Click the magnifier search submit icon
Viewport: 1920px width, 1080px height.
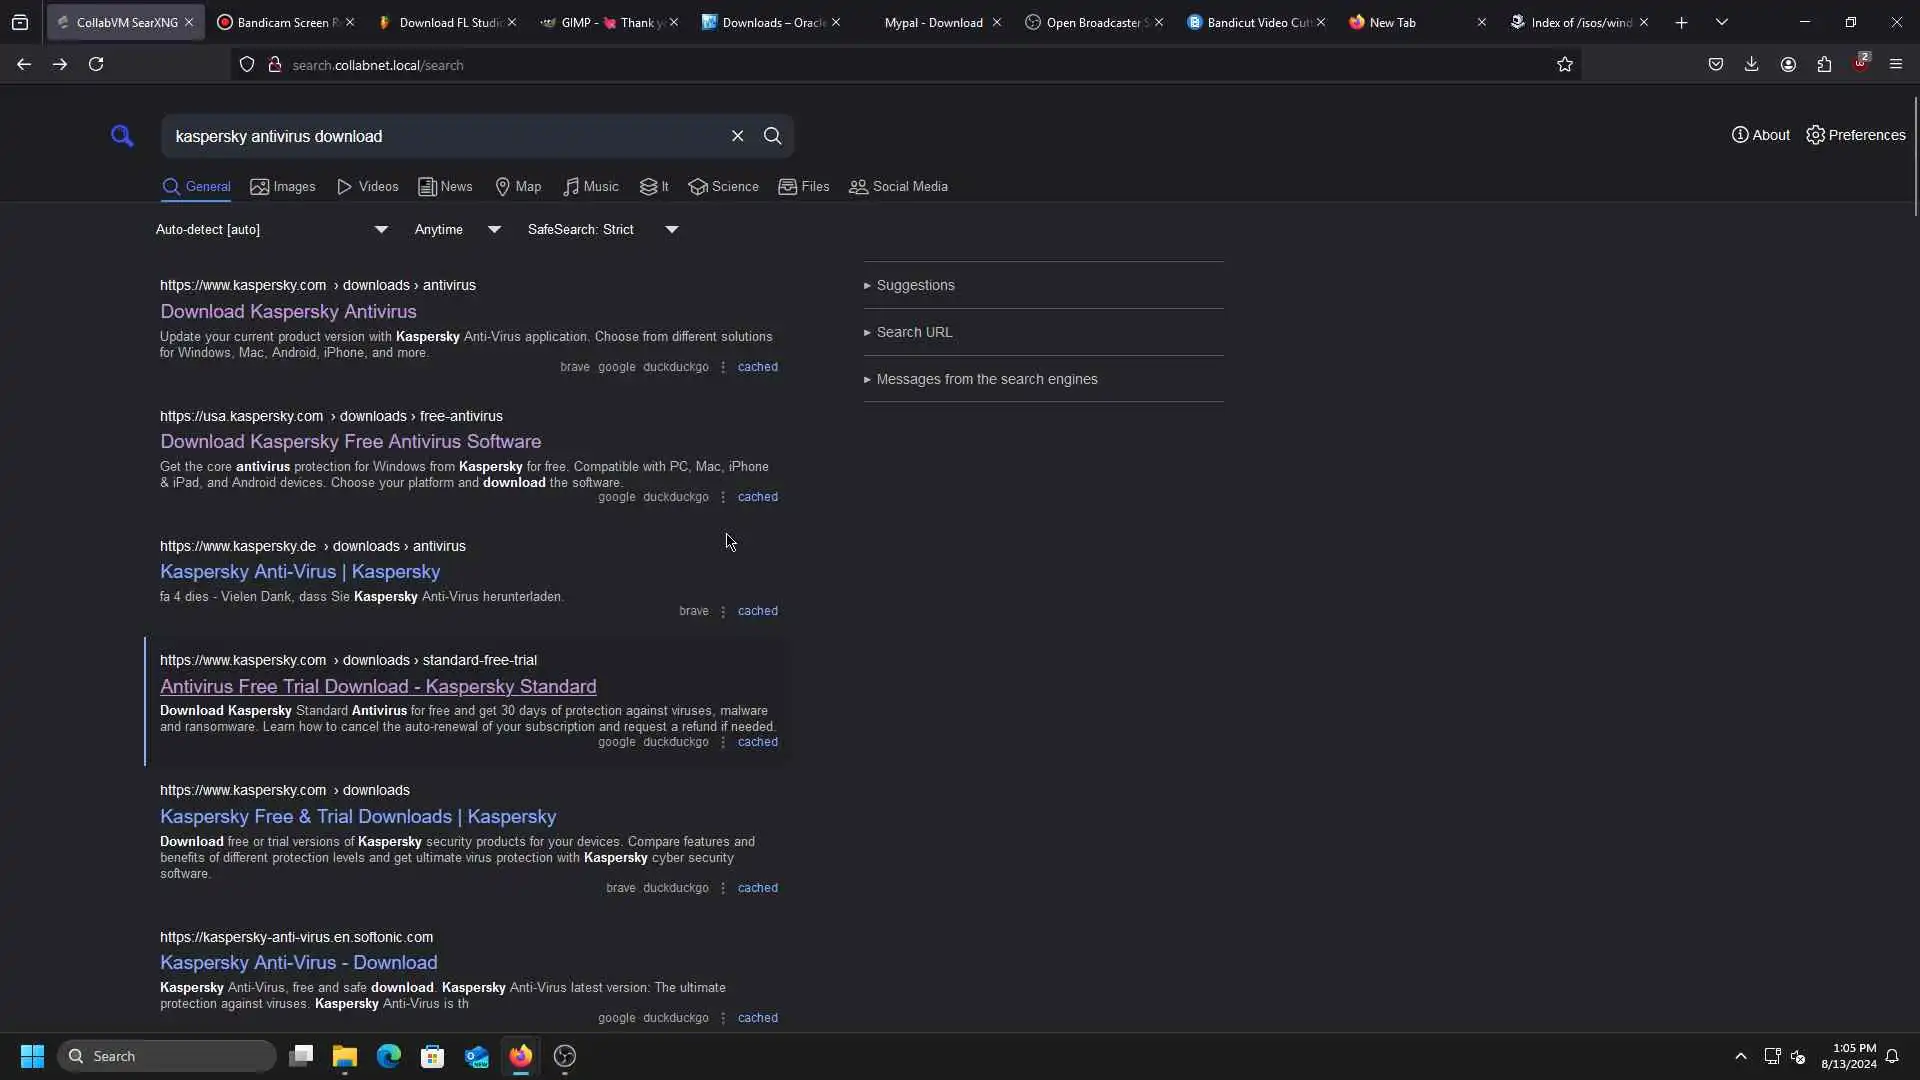coord(772,136)
